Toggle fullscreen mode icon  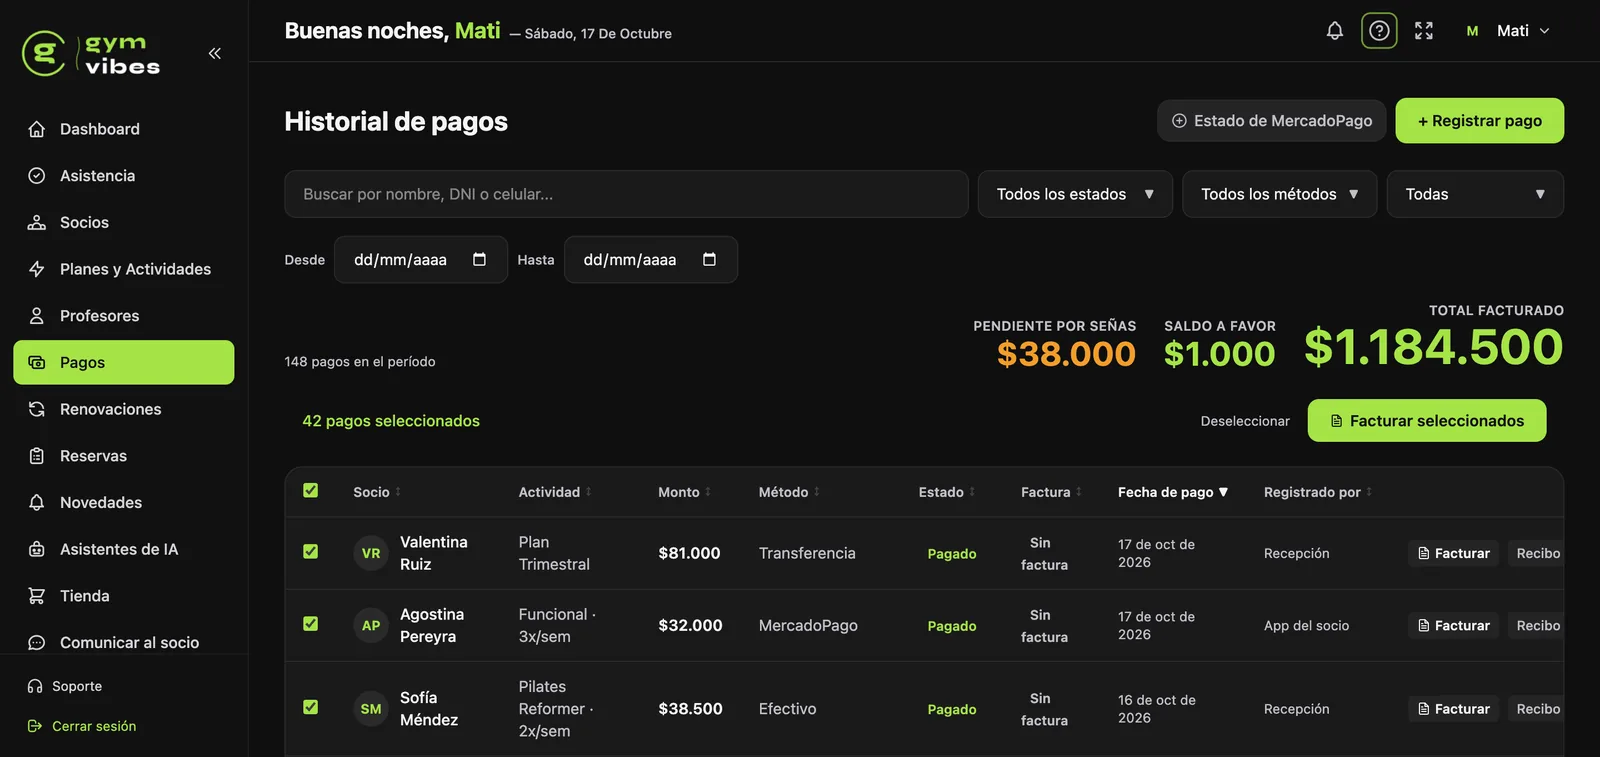(x=1424, y=31)
